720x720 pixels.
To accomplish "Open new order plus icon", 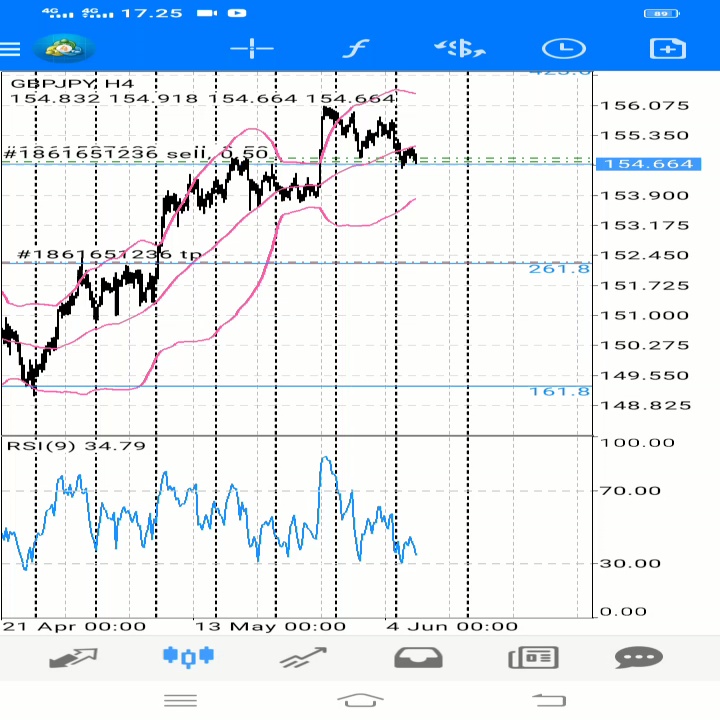I will tap(668, 49).
